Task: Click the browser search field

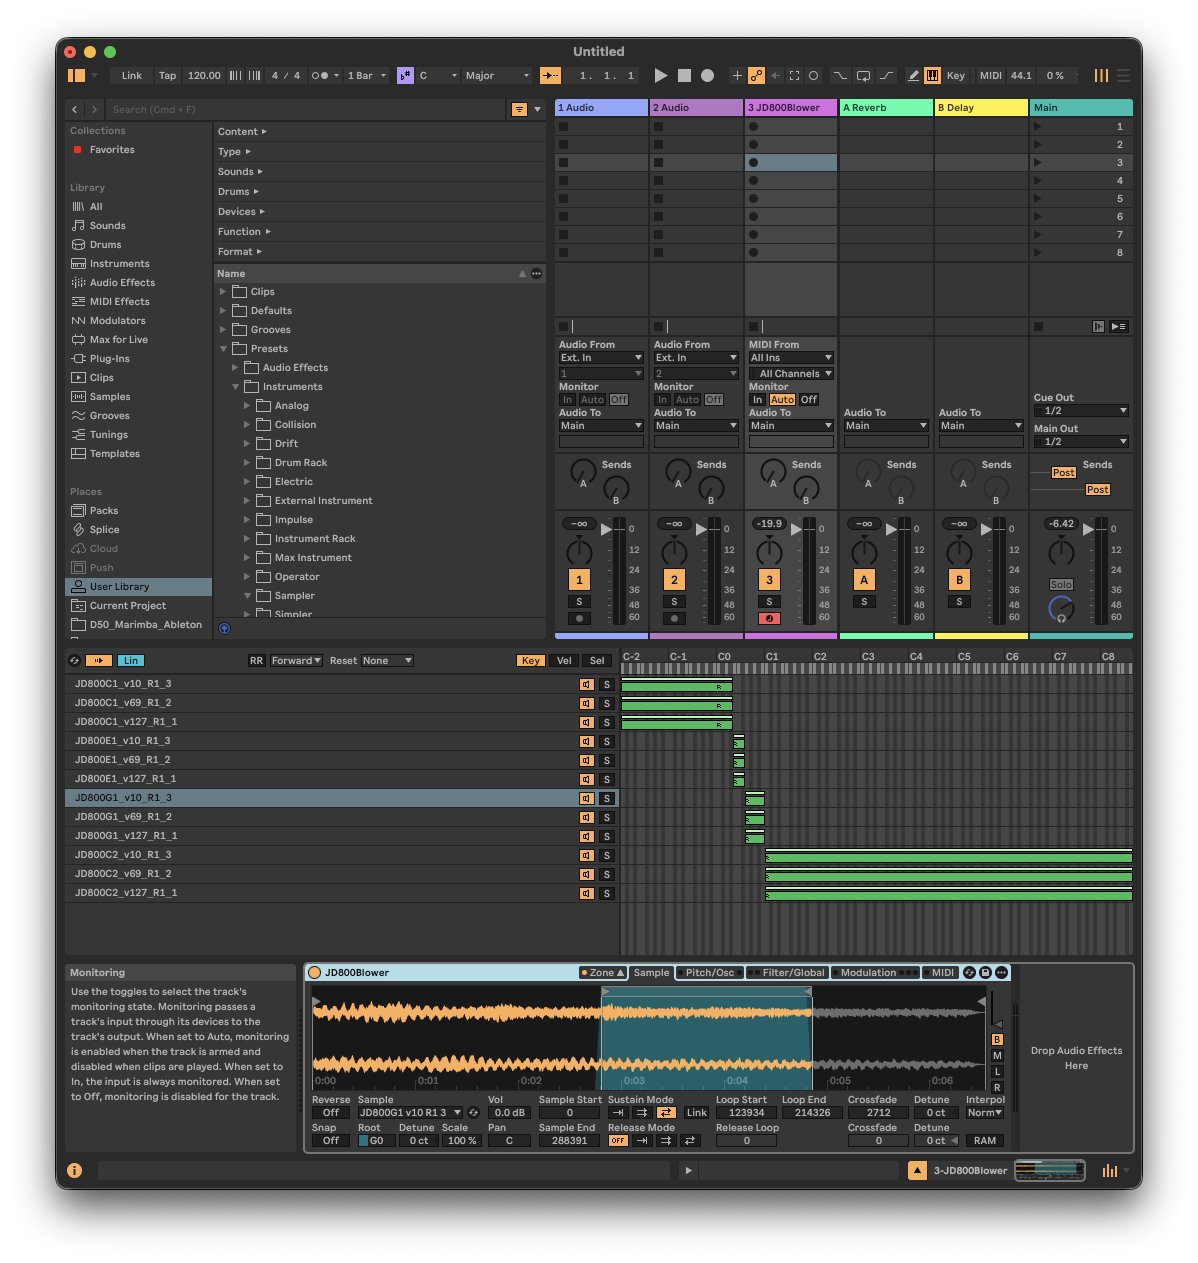Action: click(308, 109)
